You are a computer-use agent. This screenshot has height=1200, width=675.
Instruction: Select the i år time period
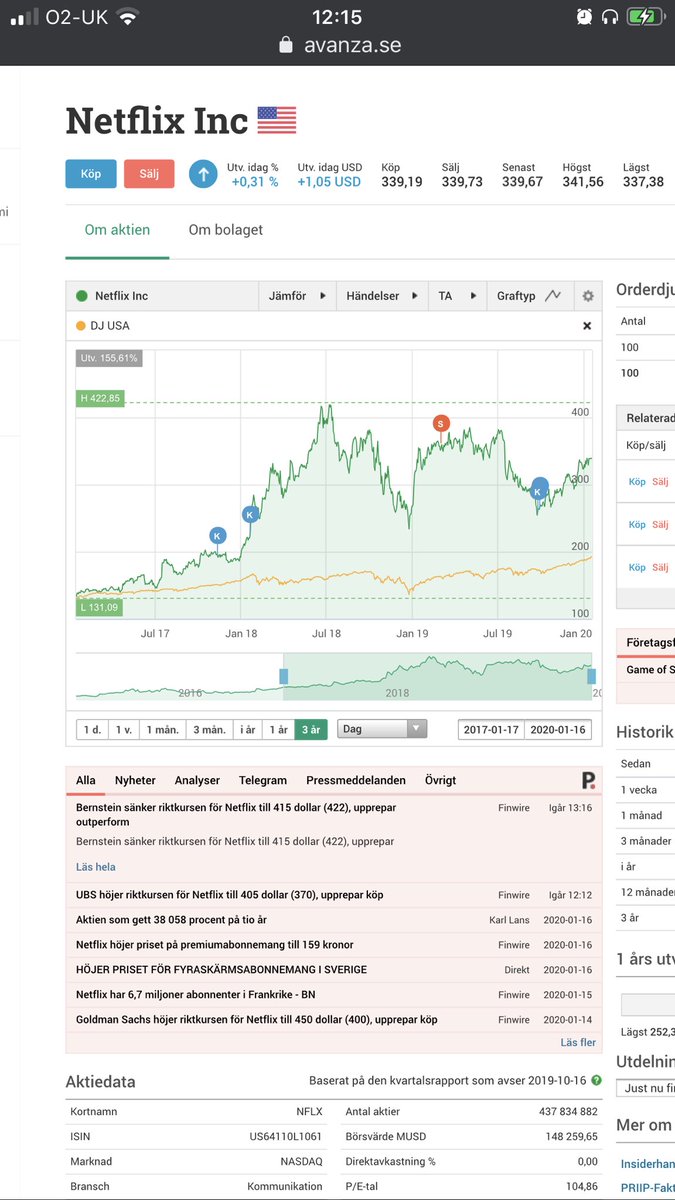click(x=248, y=729)
